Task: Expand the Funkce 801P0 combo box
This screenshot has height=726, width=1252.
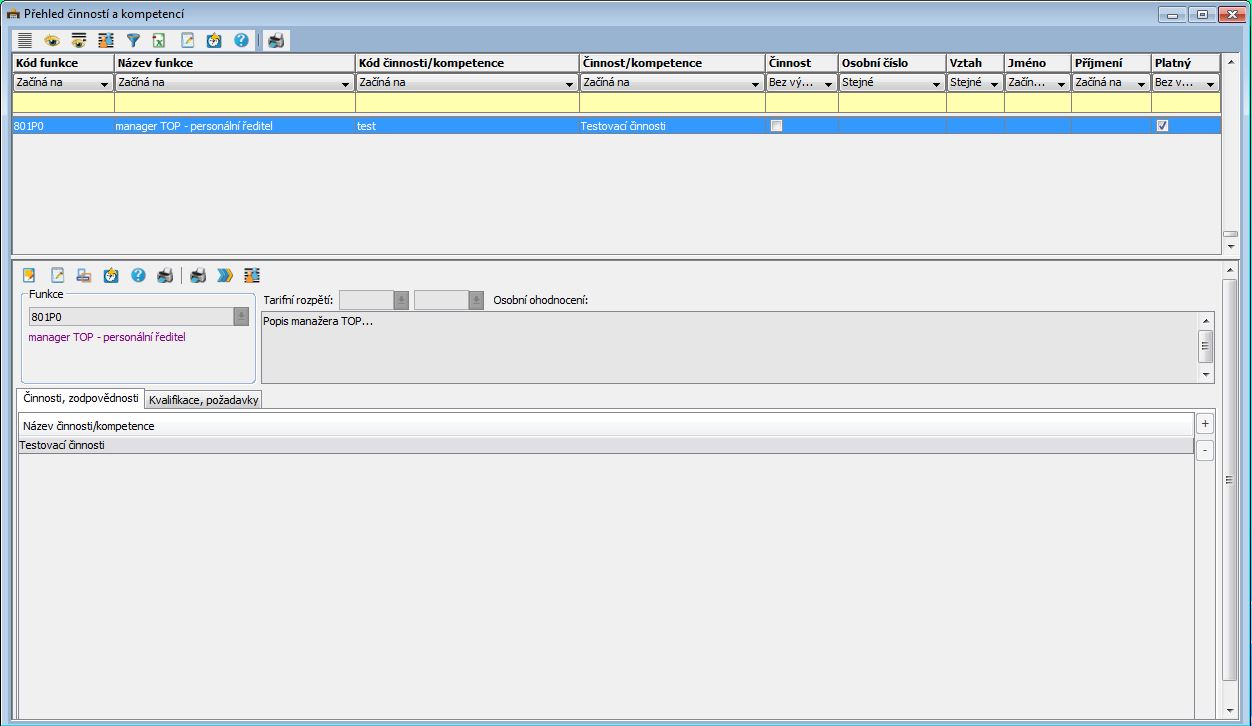Action: tap(241, 317)
